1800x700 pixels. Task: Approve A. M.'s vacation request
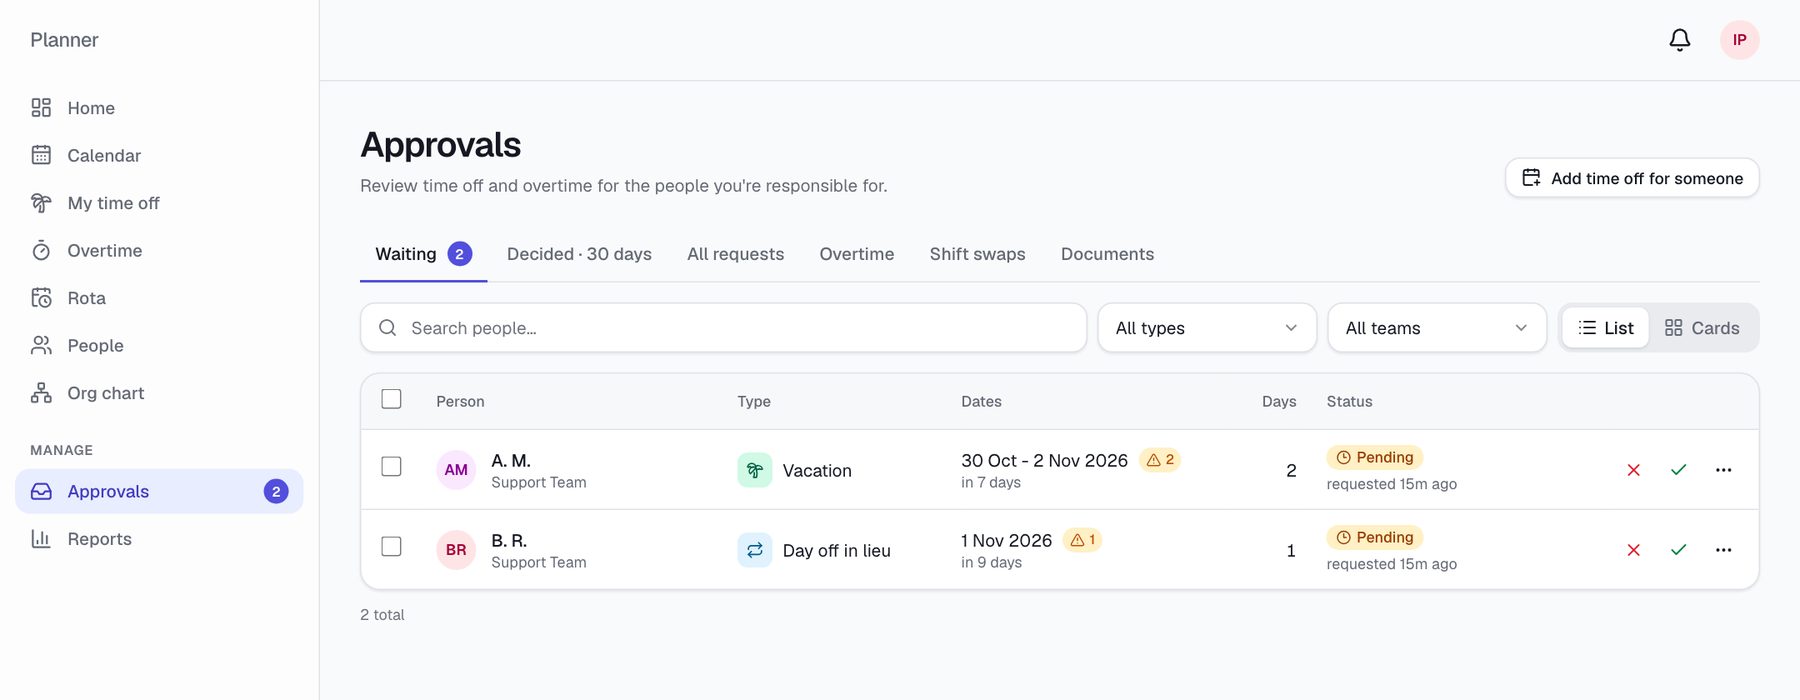coord(1679,470)
